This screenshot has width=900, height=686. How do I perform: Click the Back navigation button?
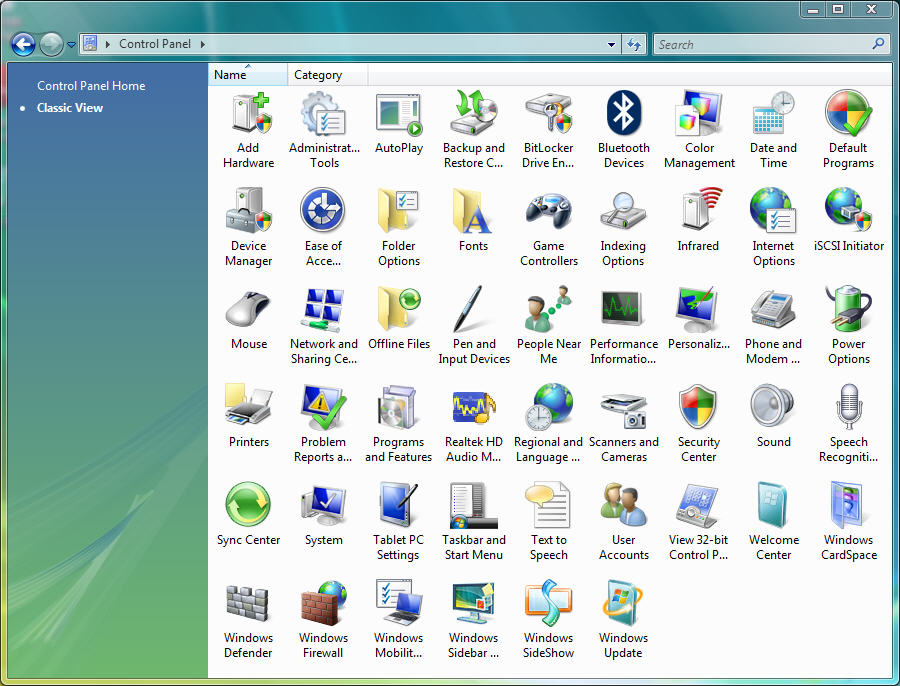pyautogui.click(x=23, y=44)
